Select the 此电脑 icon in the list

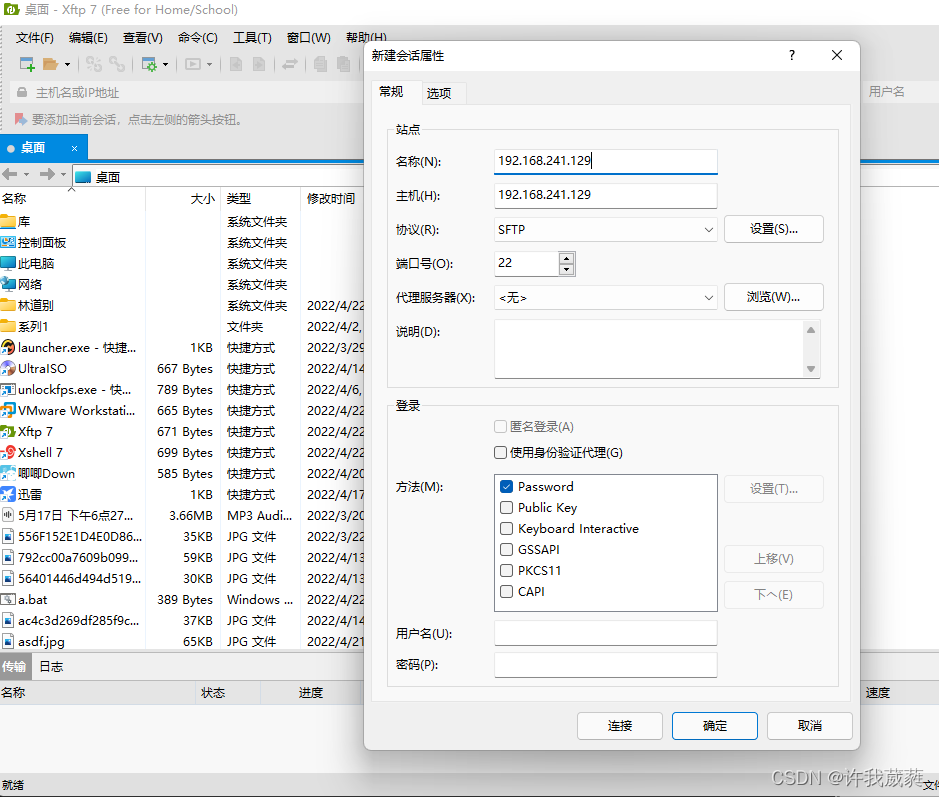(x=8, y=263)
